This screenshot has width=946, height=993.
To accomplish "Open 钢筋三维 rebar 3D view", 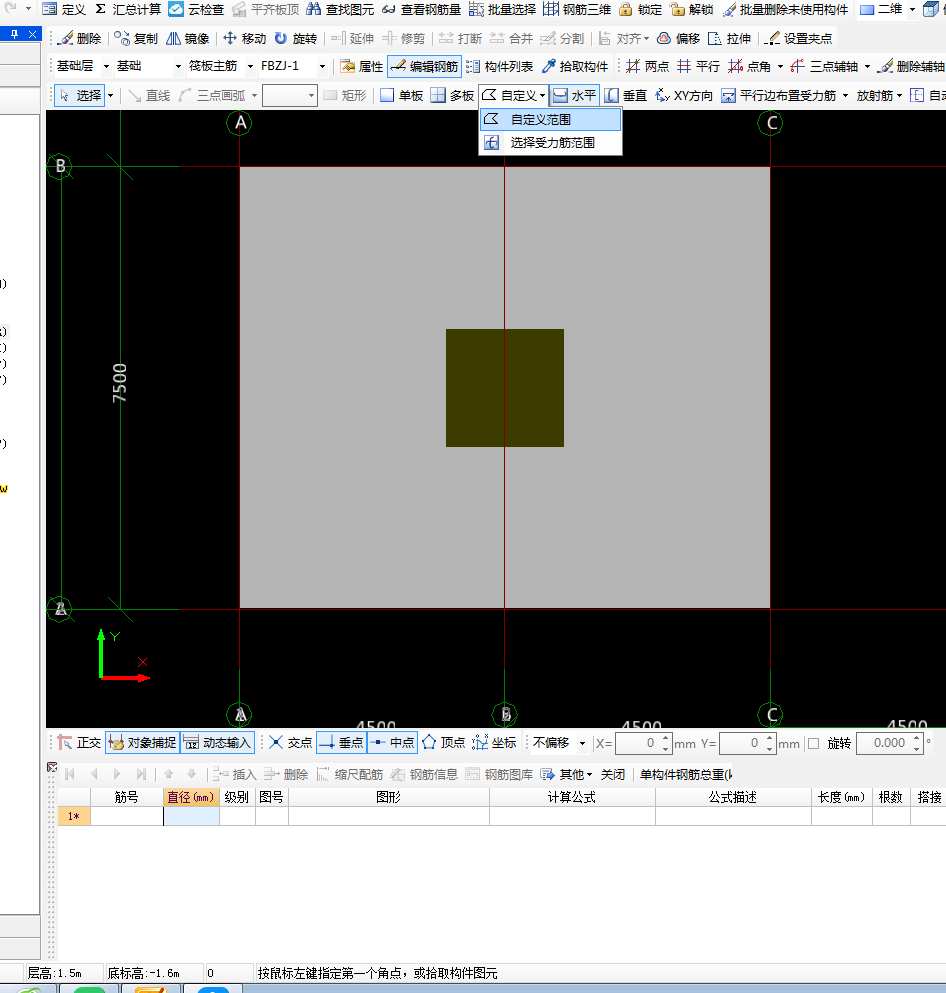I will coord(577,9).
